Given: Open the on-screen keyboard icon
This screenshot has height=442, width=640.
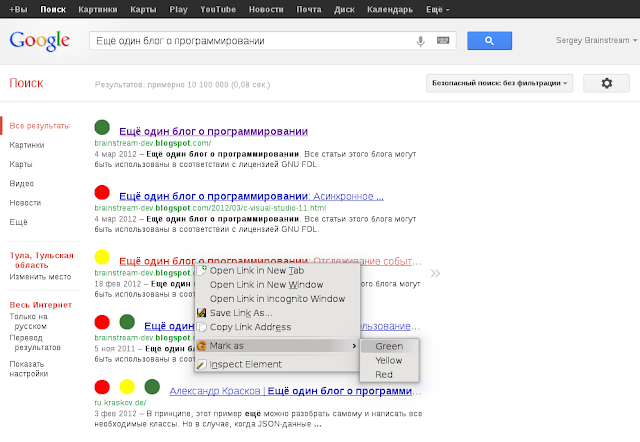Looking at the screenshot, I should 443,40.
